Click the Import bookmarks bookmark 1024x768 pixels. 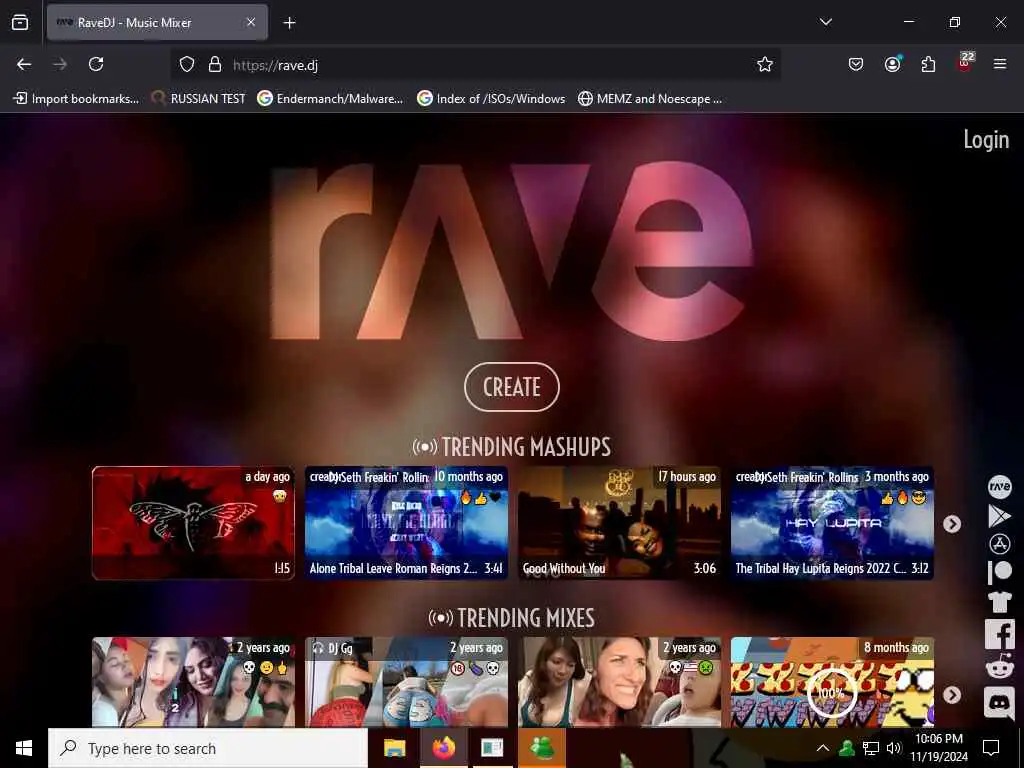(76, 99)
